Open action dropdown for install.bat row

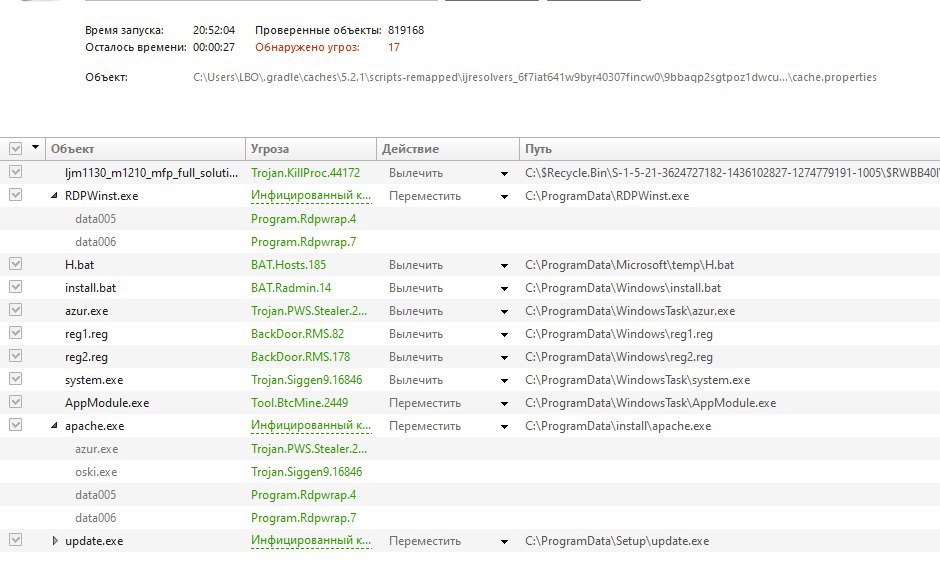coord(504,289)
